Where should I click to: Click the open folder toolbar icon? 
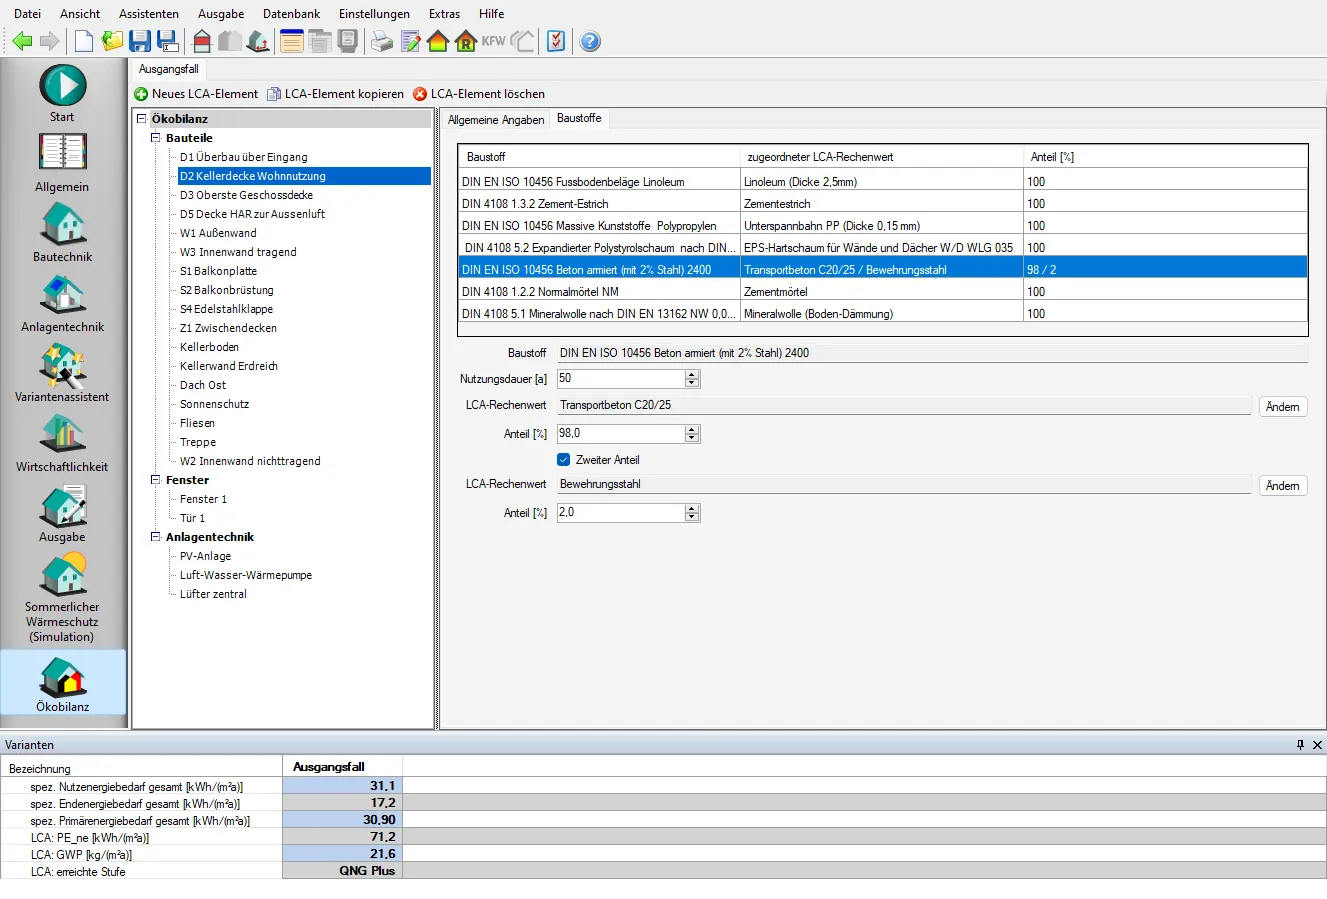[x=112, y=41]
